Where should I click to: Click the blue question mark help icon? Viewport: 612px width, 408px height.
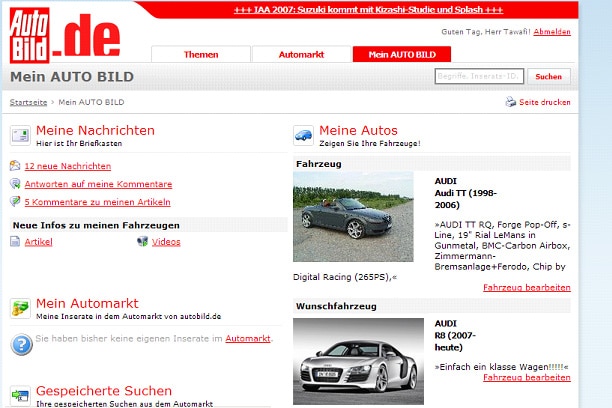(21, 344)
